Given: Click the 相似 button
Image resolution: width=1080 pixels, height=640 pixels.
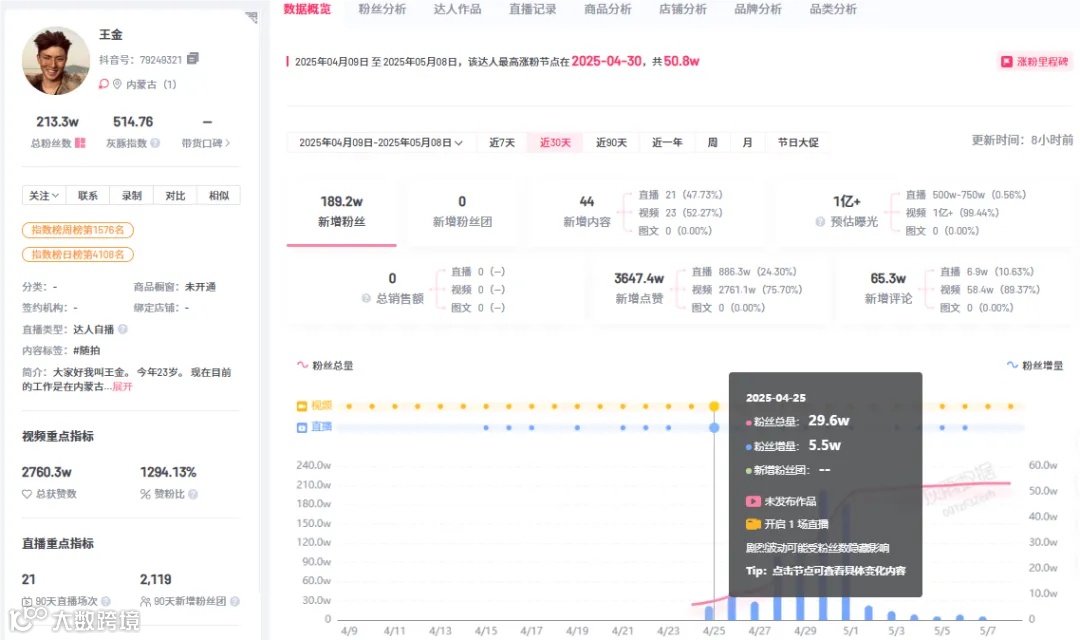Looking at the screenshot, I should click(x=218, y=196).
